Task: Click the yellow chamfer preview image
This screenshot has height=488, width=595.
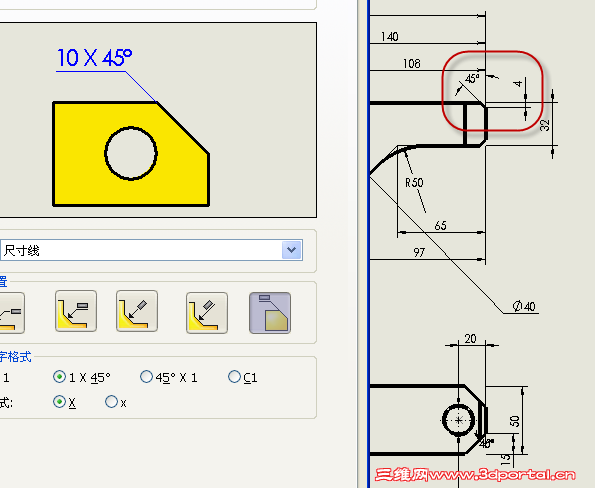Action: pyautogui.click(x=131, y=154)
